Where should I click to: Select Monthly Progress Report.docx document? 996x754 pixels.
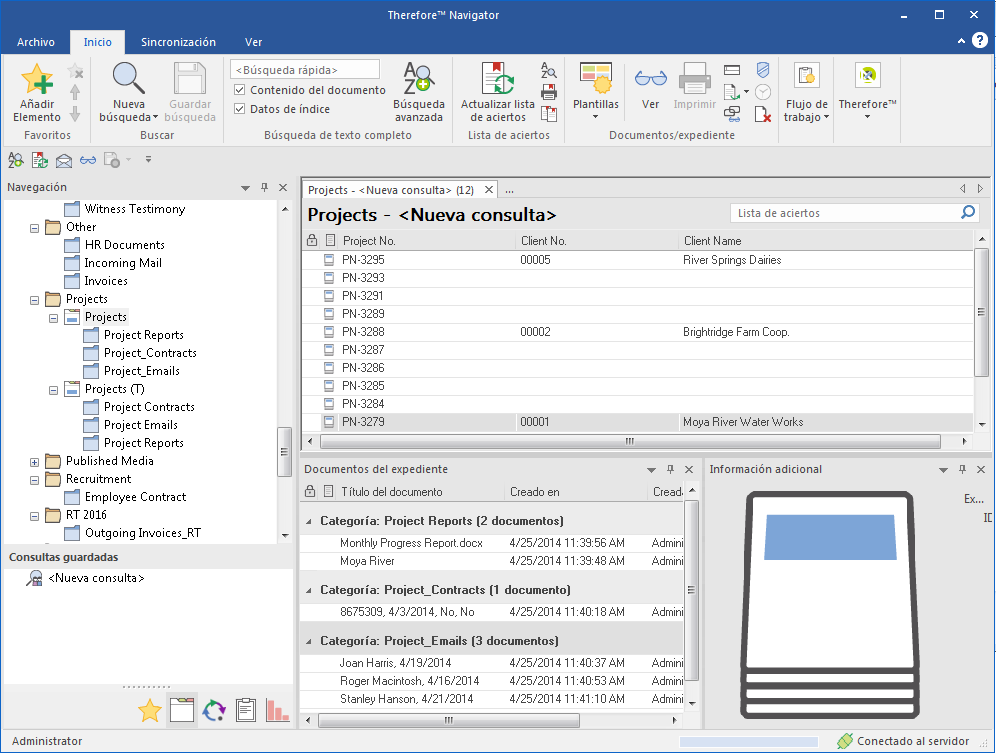411,543
